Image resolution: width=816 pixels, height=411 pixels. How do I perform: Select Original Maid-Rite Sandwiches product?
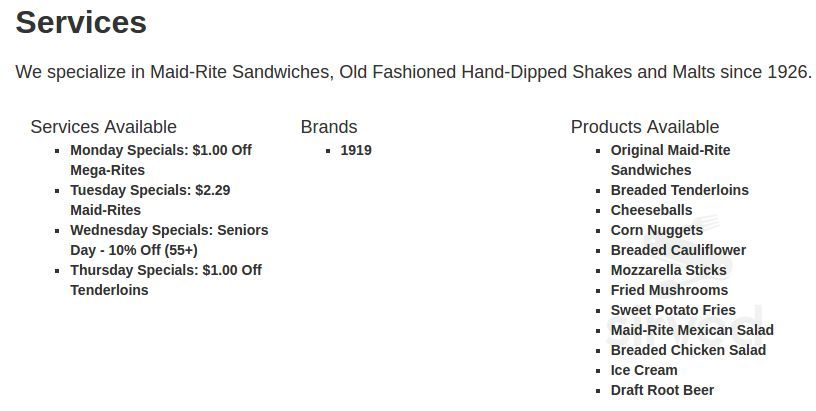pyautogui.click(x=670, y=160)
